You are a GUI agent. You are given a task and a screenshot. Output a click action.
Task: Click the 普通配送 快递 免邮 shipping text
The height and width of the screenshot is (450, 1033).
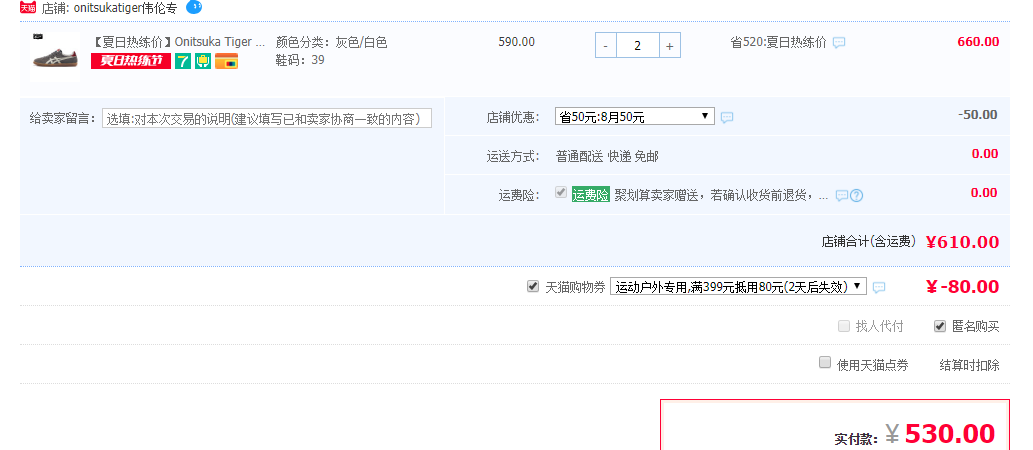click(607, 157)
